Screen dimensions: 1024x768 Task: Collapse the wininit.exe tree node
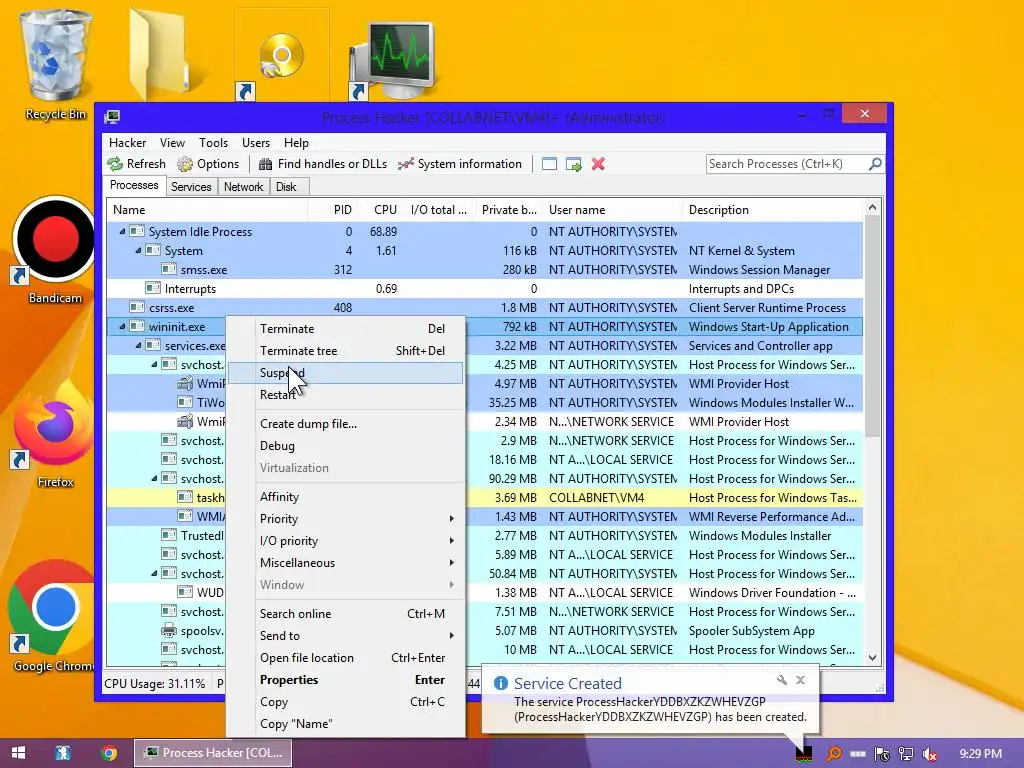click(122, 327)
